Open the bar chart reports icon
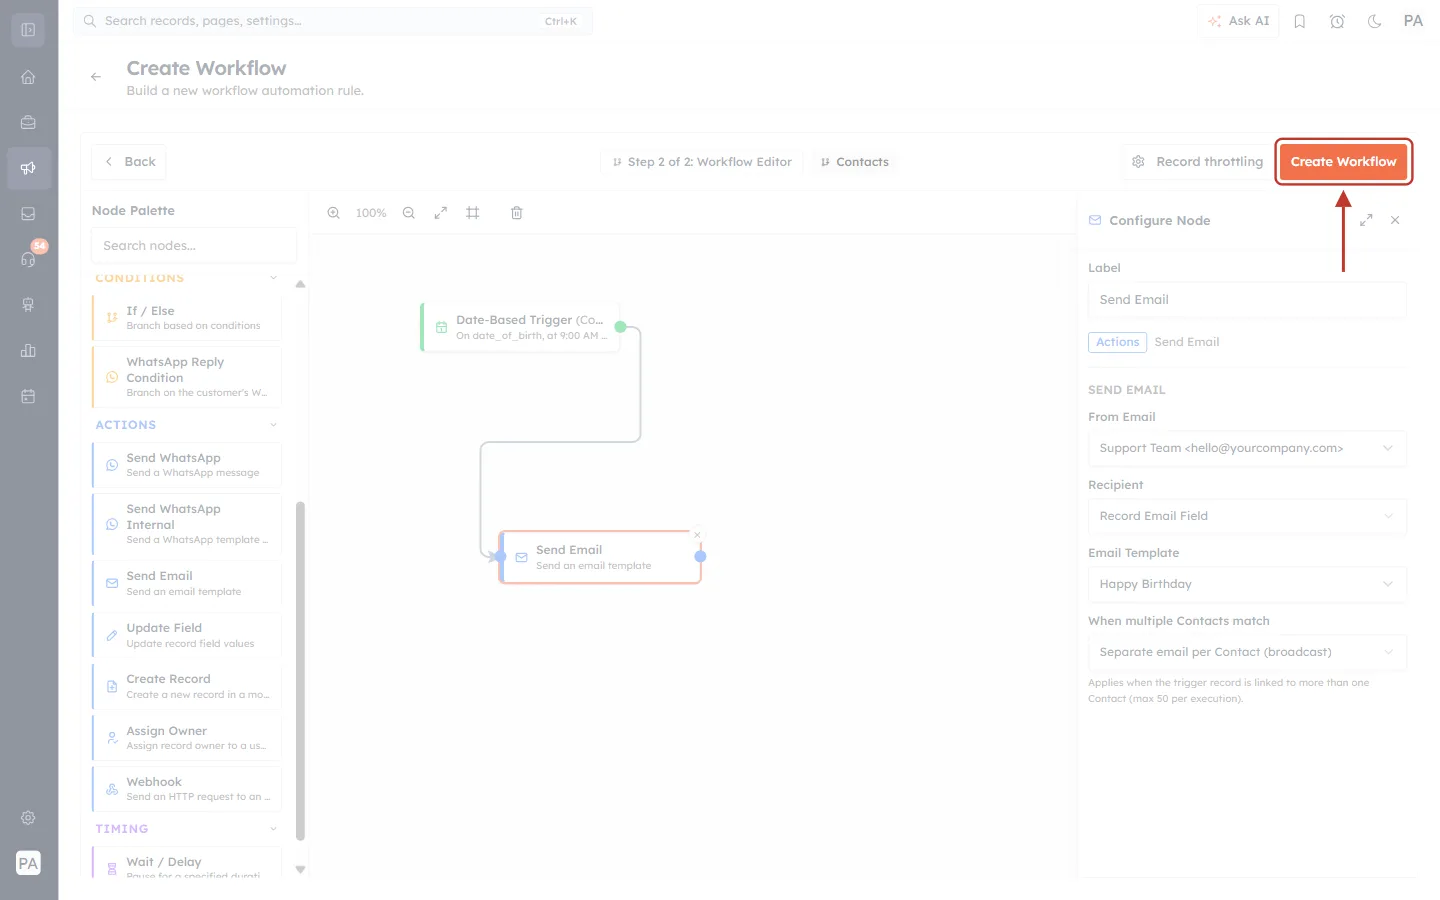 pos(28,351)
